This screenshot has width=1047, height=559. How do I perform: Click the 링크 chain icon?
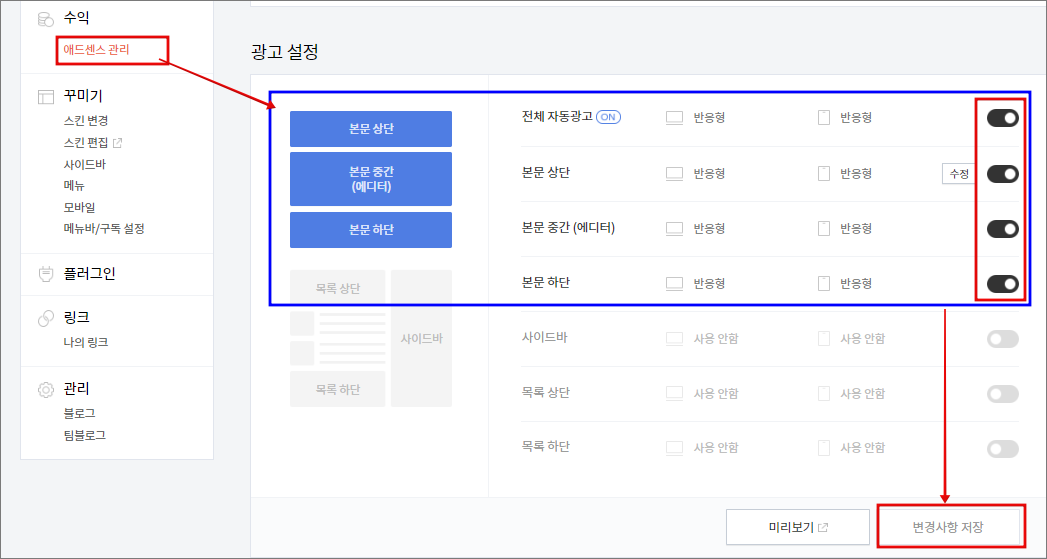click(46, 318)
